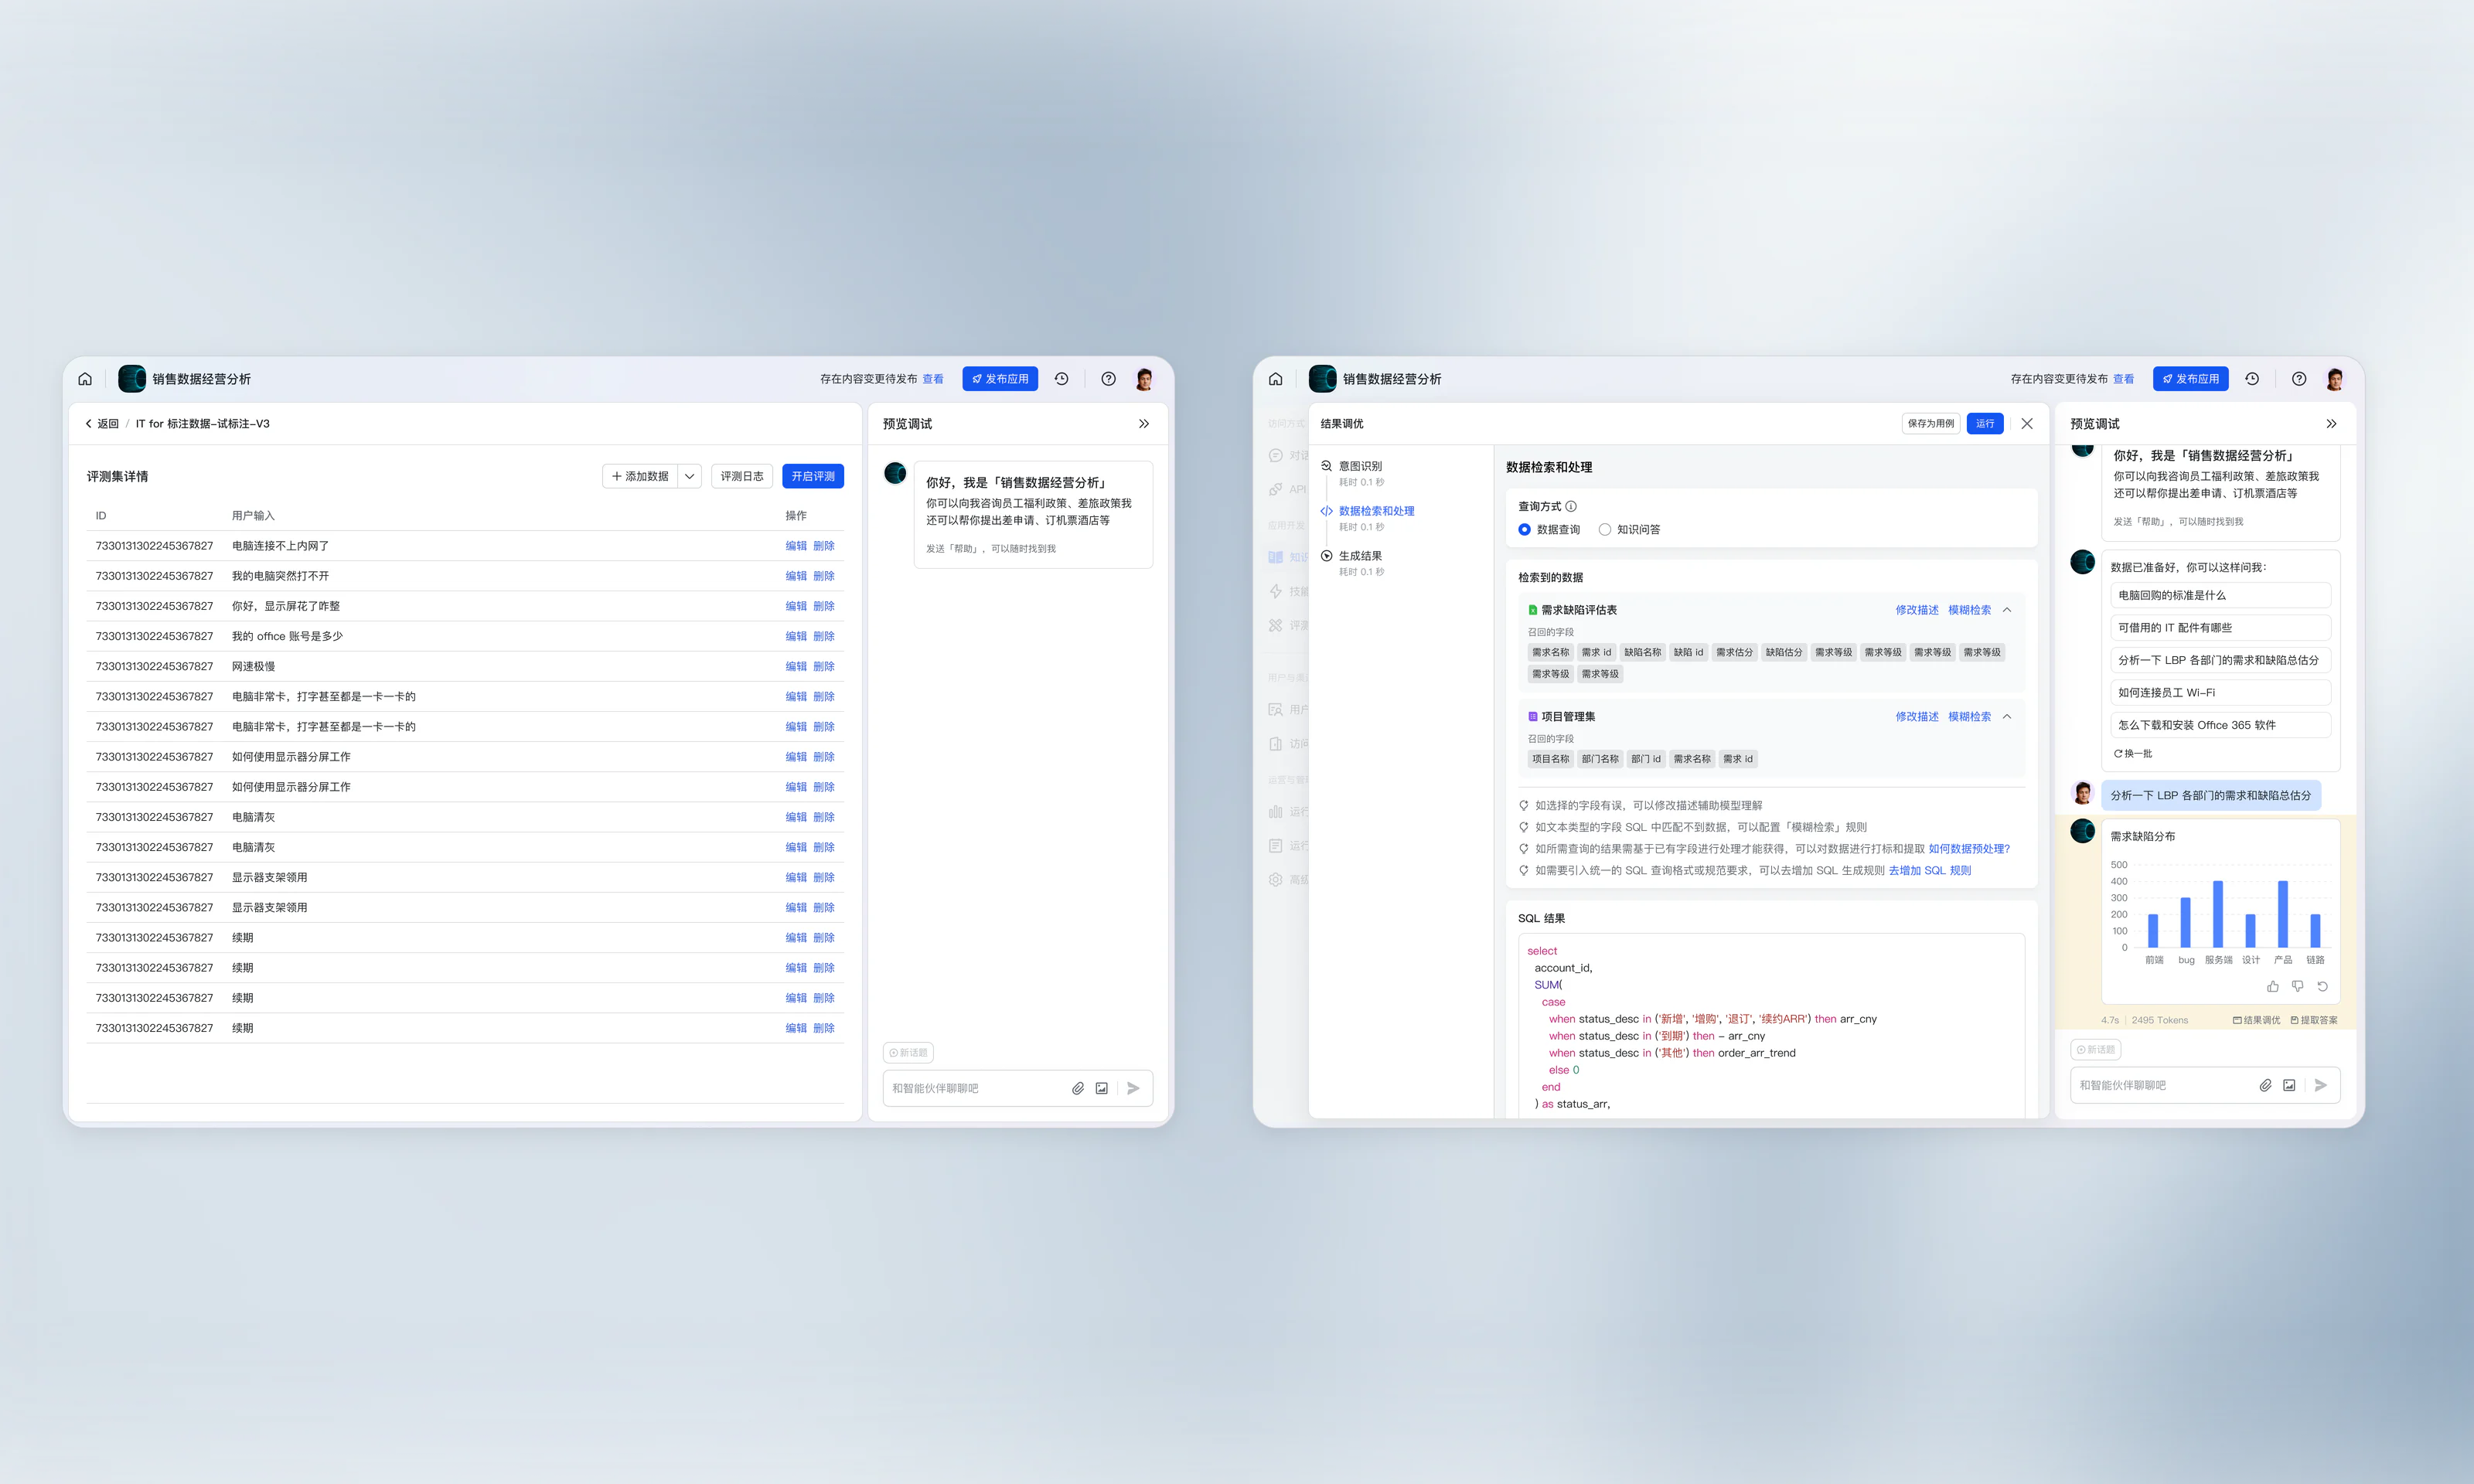
Task: Click 修改描述 for 需求缺陷评估表
Action: tap(1917, 610)
